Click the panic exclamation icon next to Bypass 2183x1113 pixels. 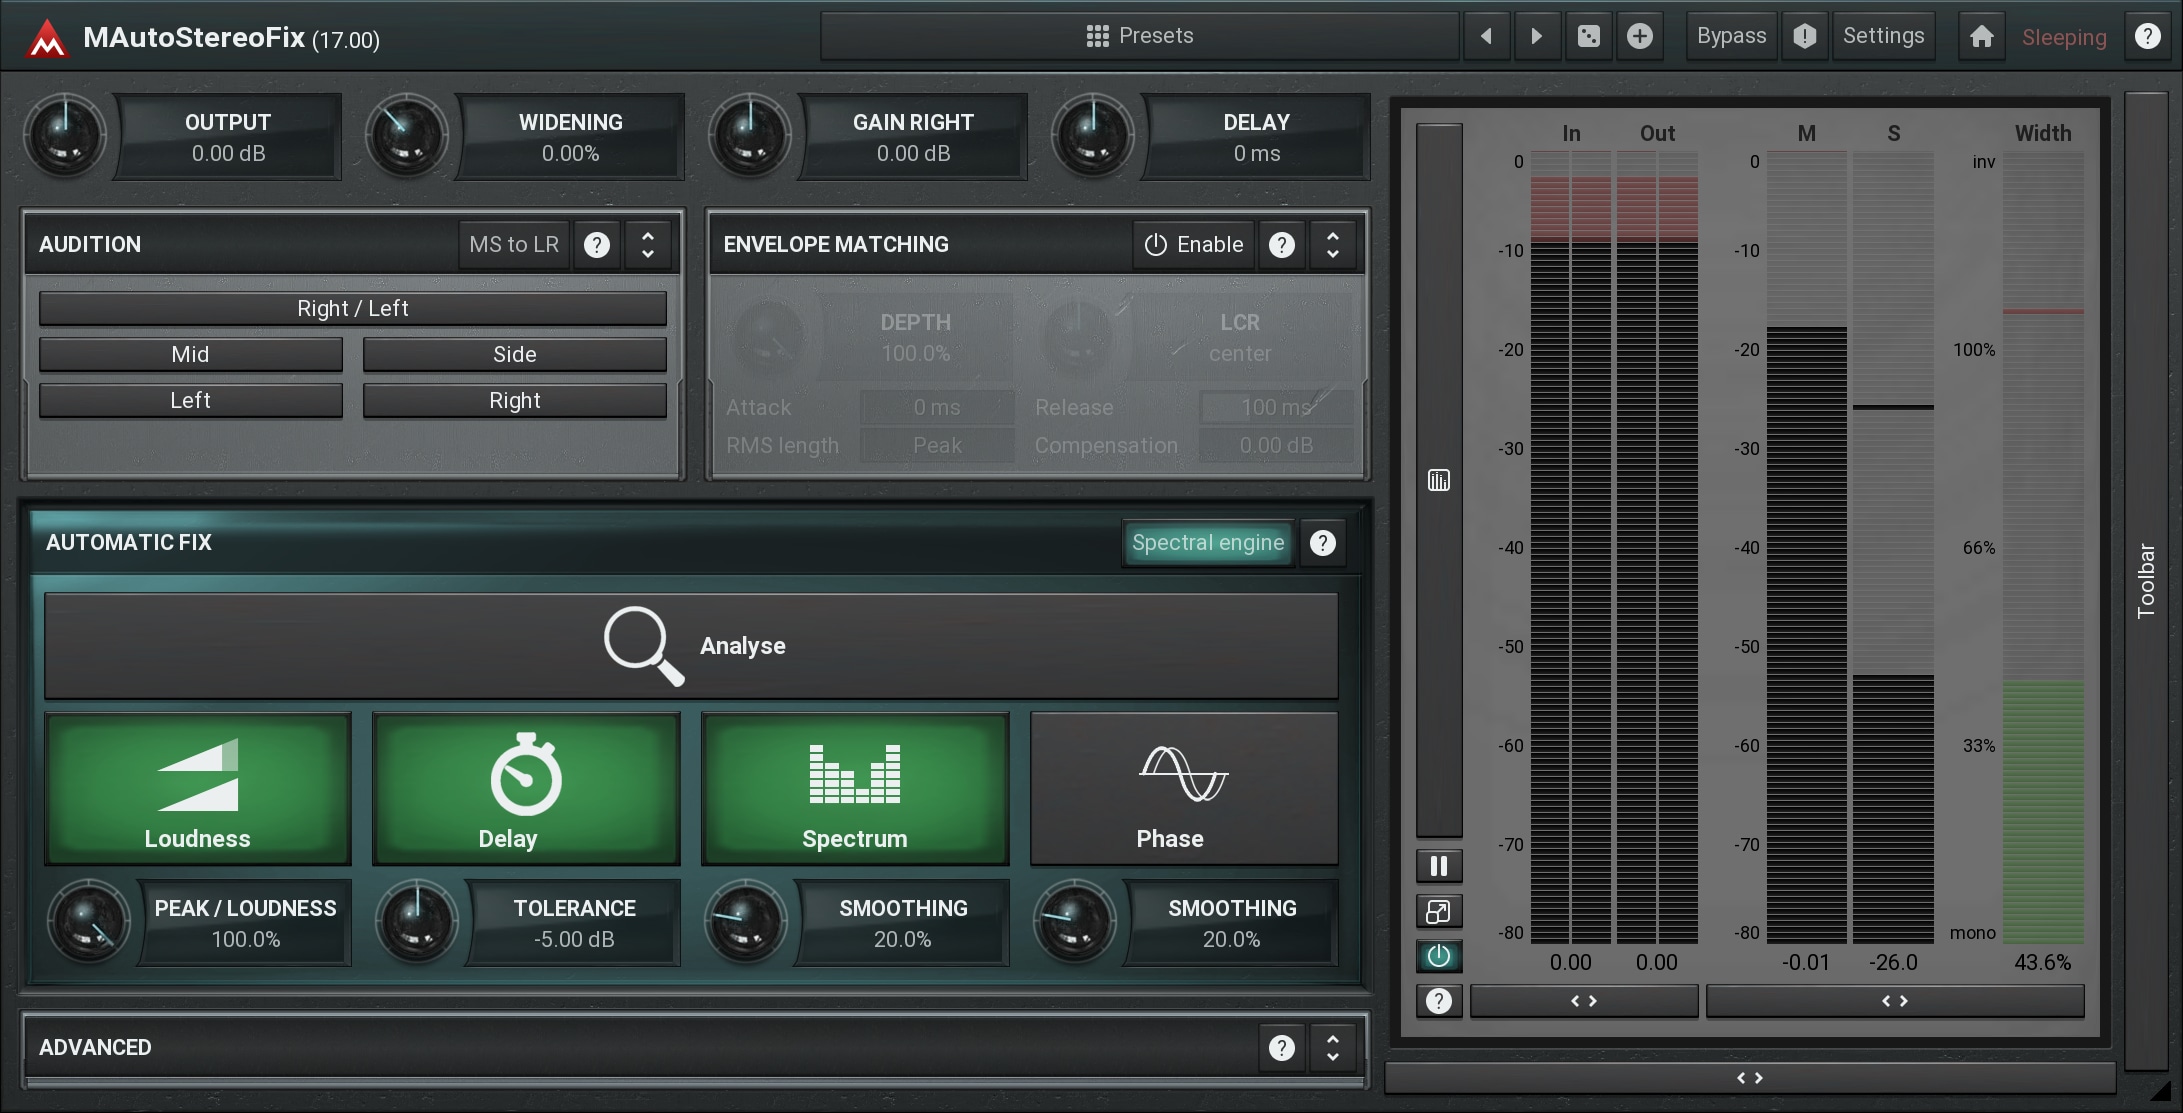click(x=1804, y=37)
